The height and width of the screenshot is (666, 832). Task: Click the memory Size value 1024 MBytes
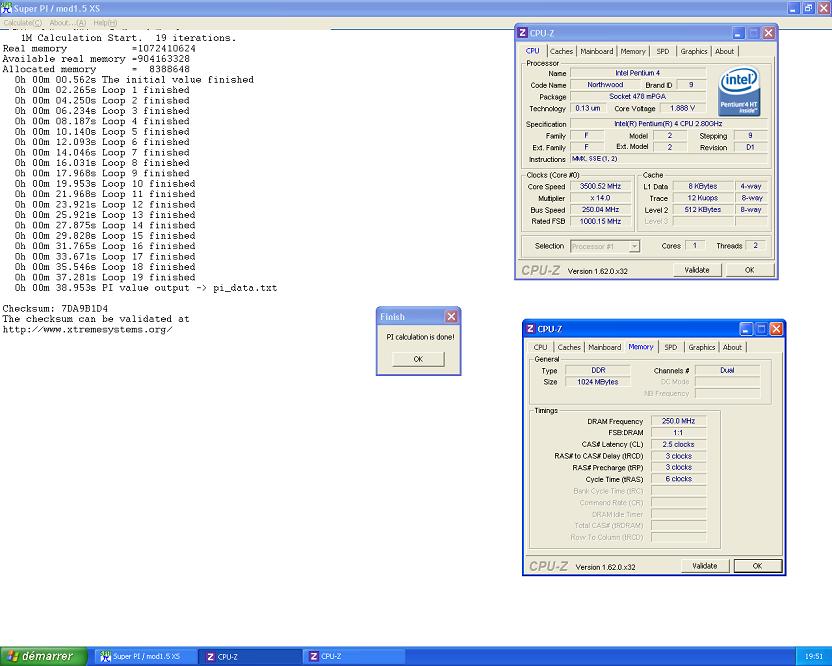coord(598,382)
